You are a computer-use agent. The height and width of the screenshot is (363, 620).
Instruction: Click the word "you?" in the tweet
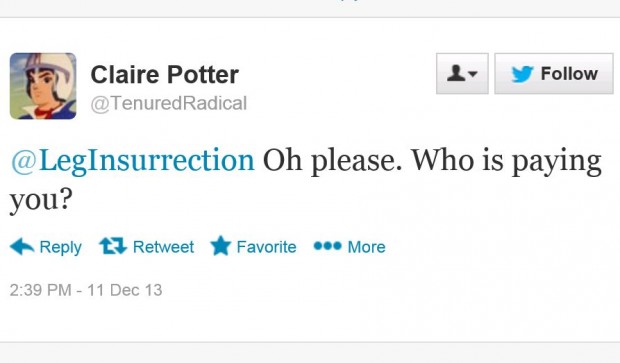41,200
